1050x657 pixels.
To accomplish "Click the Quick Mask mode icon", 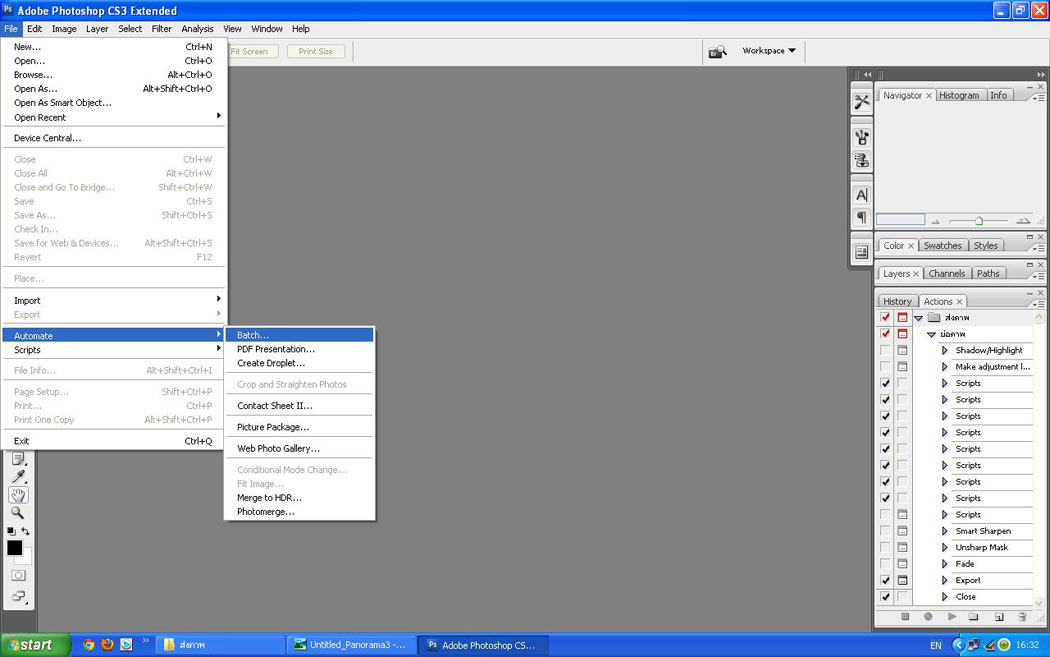I will [18, 575].
